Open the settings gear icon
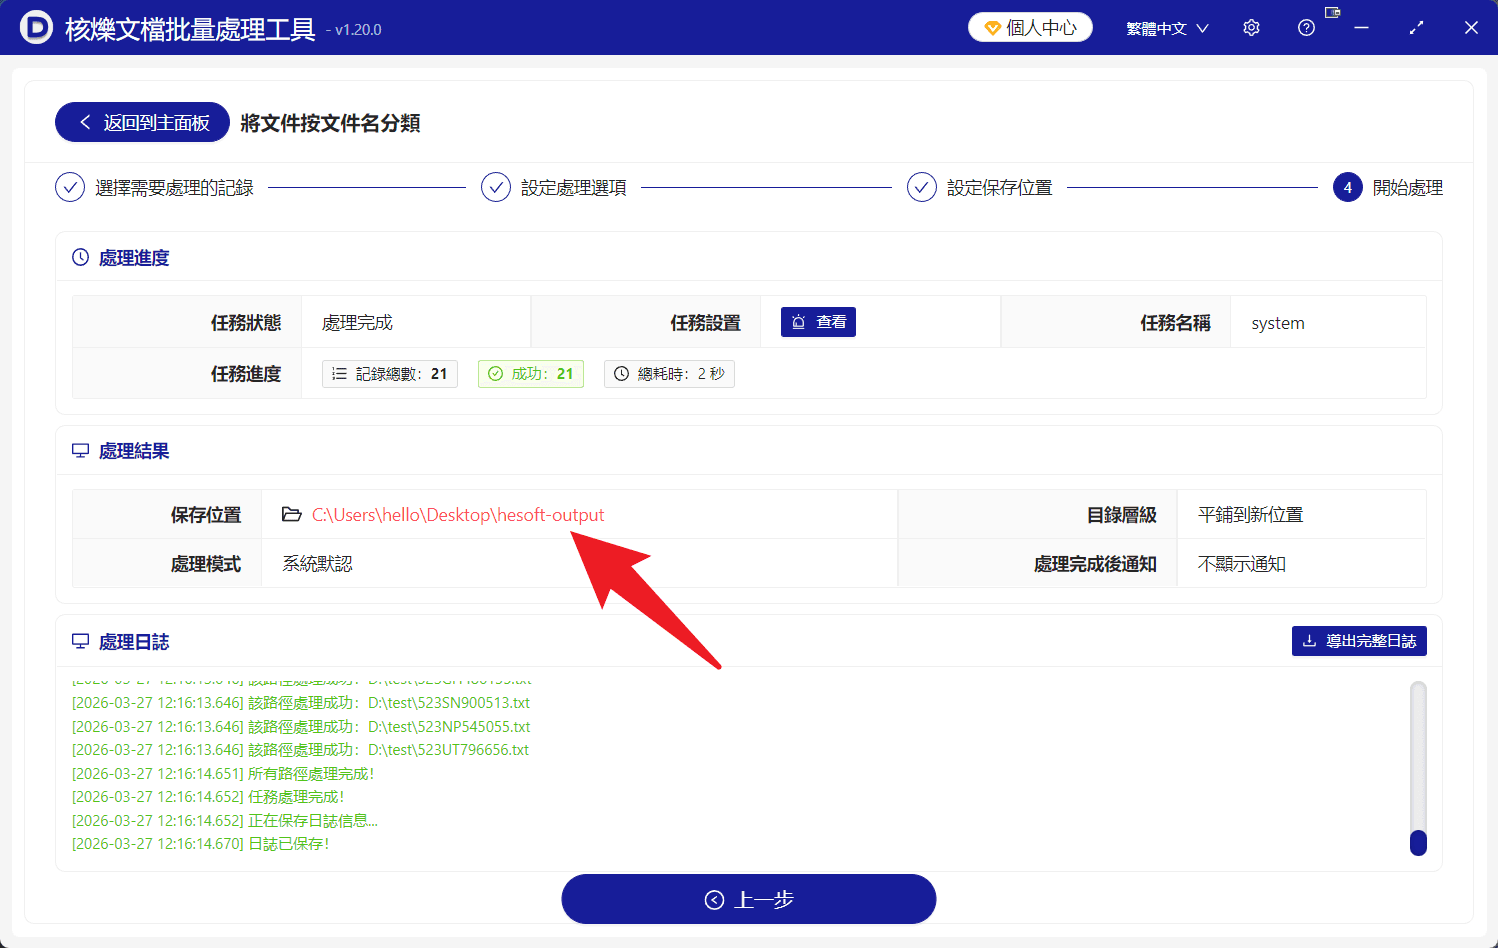1498x948 pixels. (1251, 27)
